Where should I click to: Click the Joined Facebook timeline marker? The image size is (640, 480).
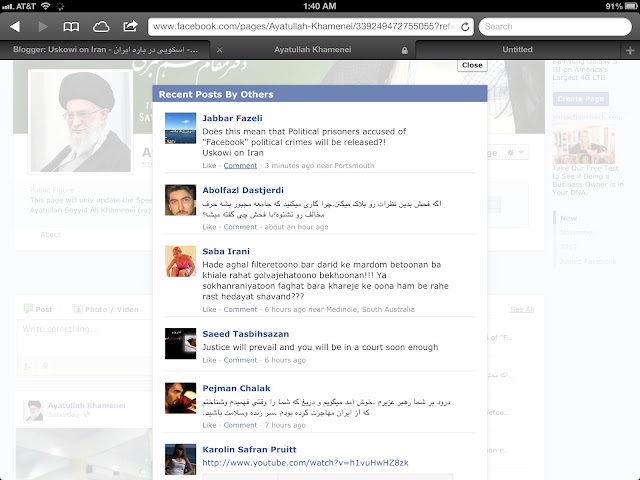point(588,261)
